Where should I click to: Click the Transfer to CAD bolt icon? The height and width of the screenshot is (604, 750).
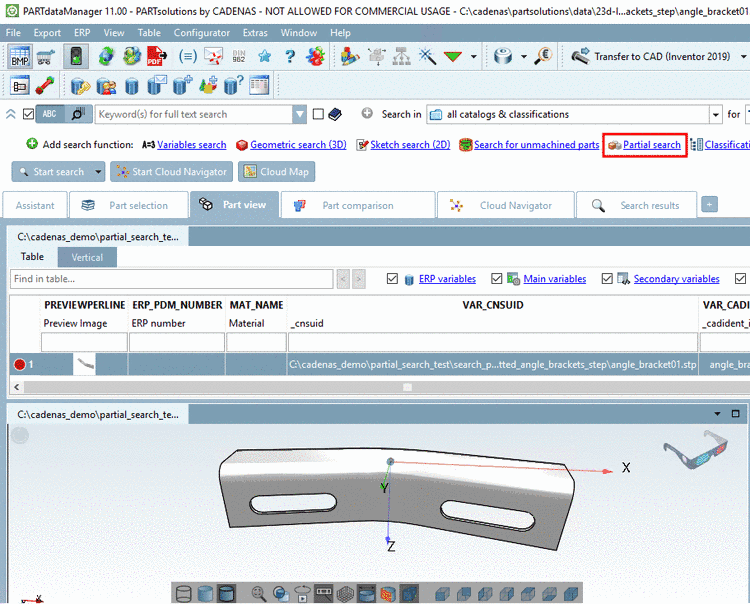coord(581,56)
